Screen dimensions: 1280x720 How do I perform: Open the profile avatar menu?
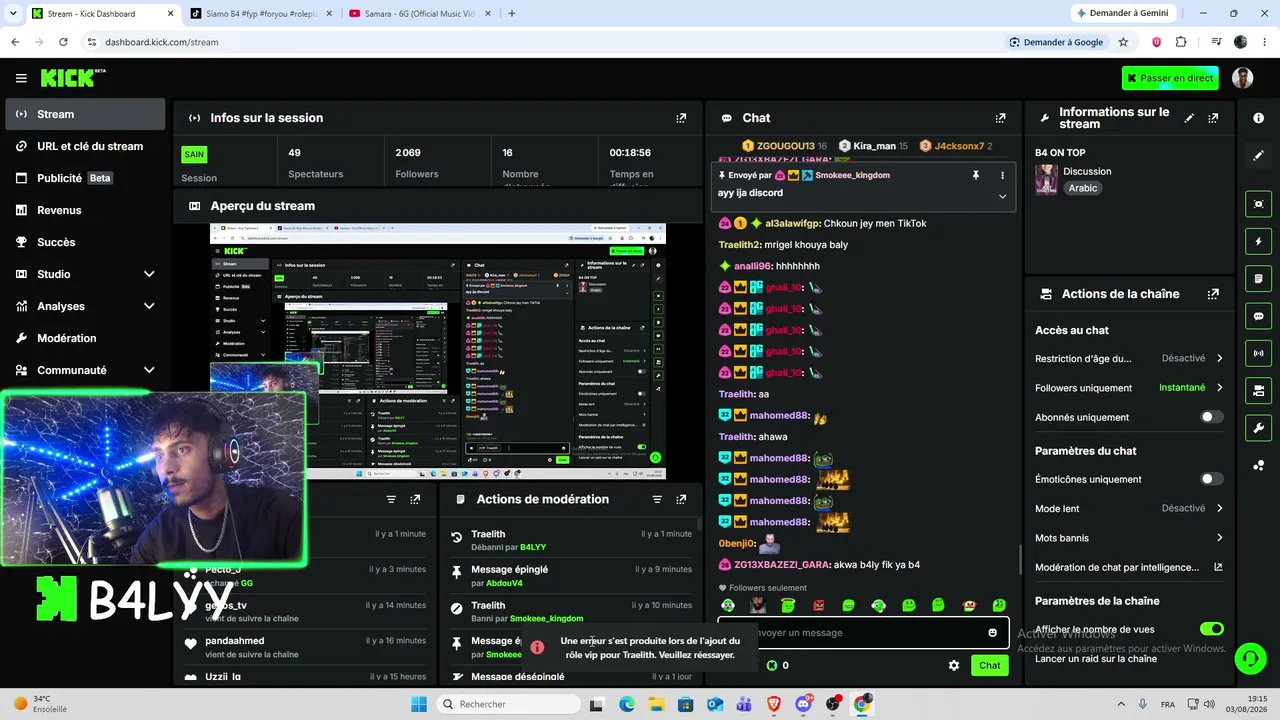coord(1242,78)
